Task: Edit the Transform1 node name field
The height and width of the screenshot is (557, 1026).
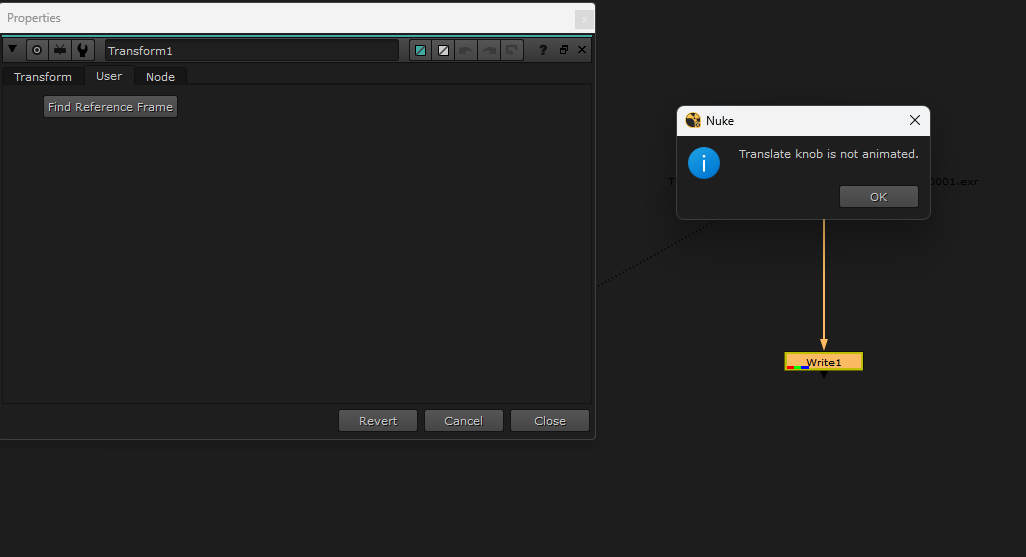Action: [x=251, y=50]
